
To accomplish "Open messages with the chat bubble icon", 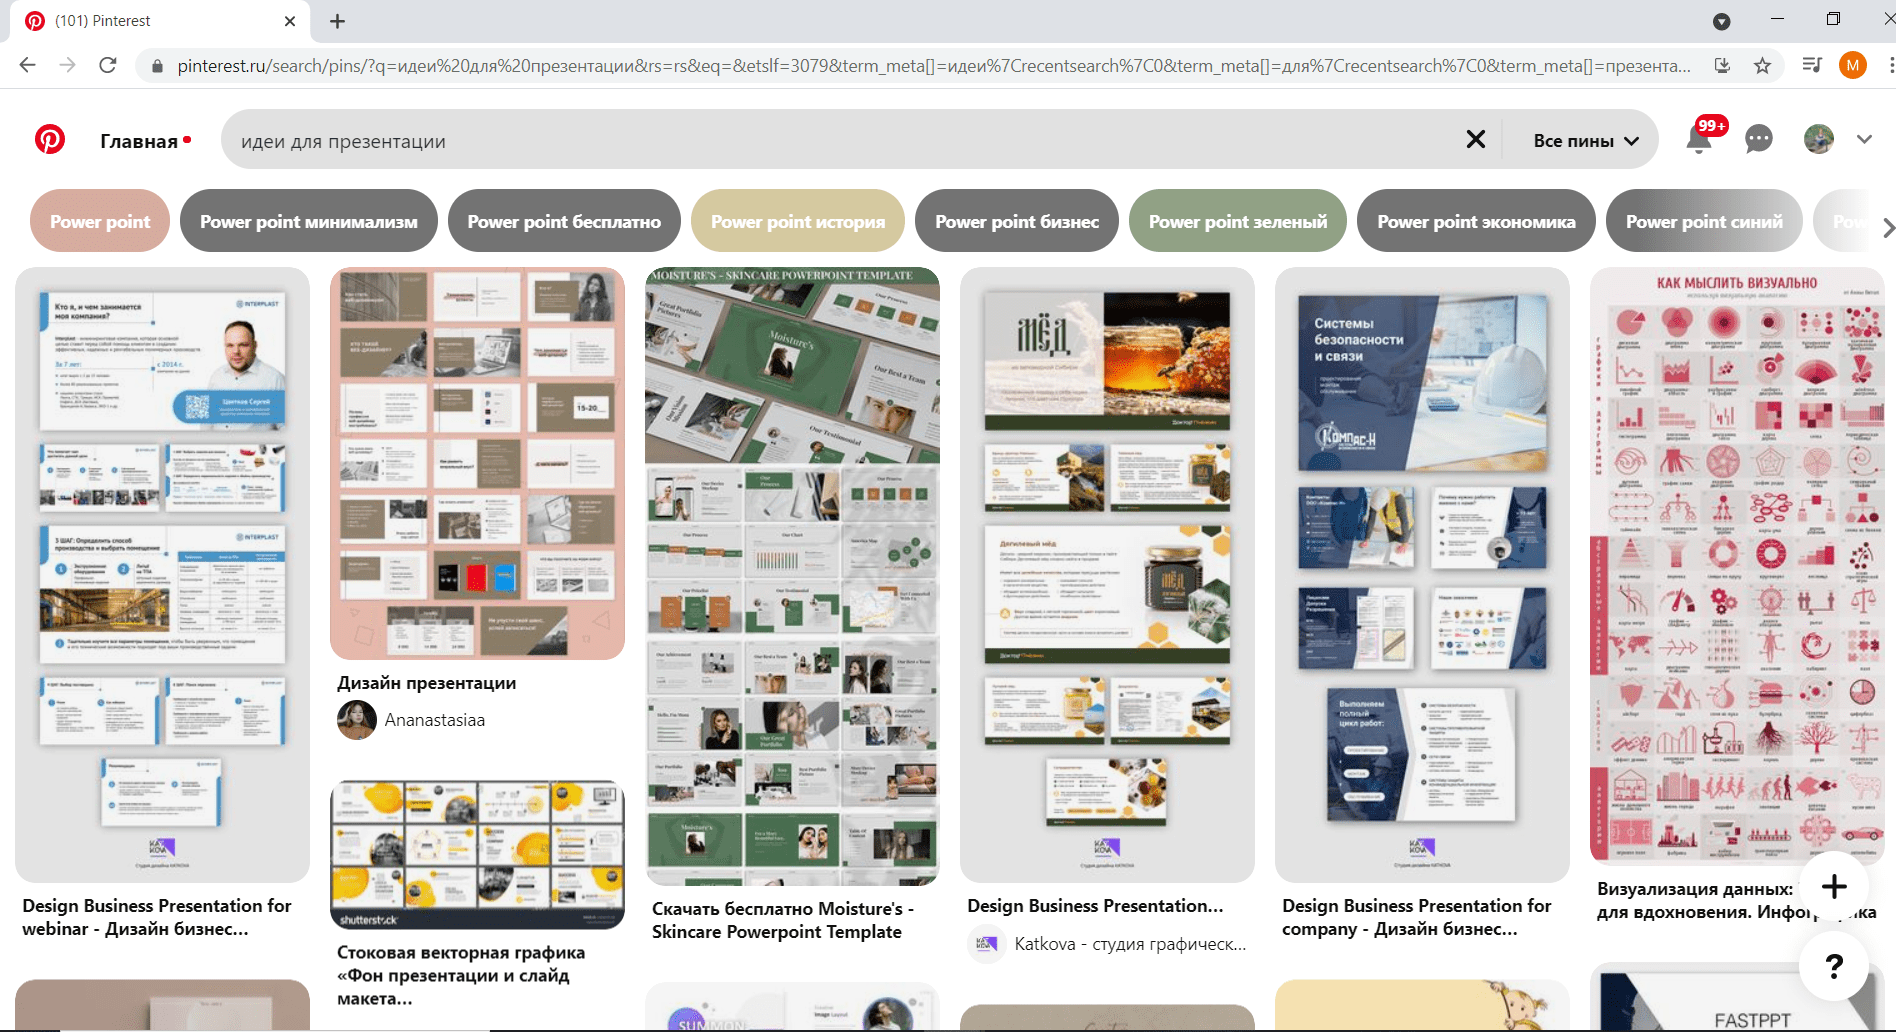I will 1758,140.
